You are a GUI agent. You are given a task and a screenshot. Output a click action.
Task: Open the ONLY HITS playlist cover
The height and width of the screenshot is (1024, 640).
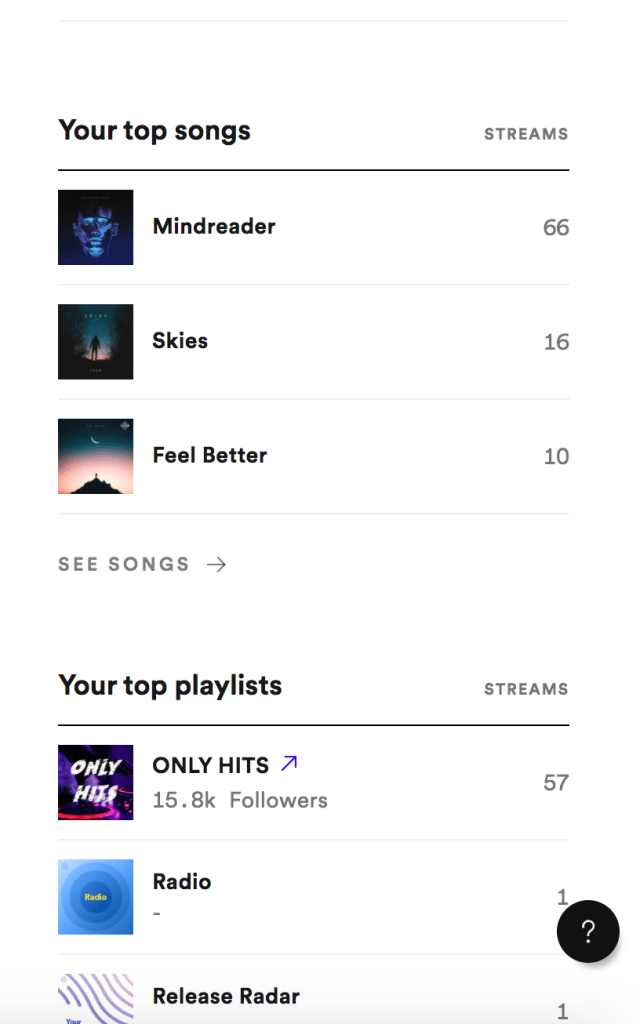pos(96,782)
